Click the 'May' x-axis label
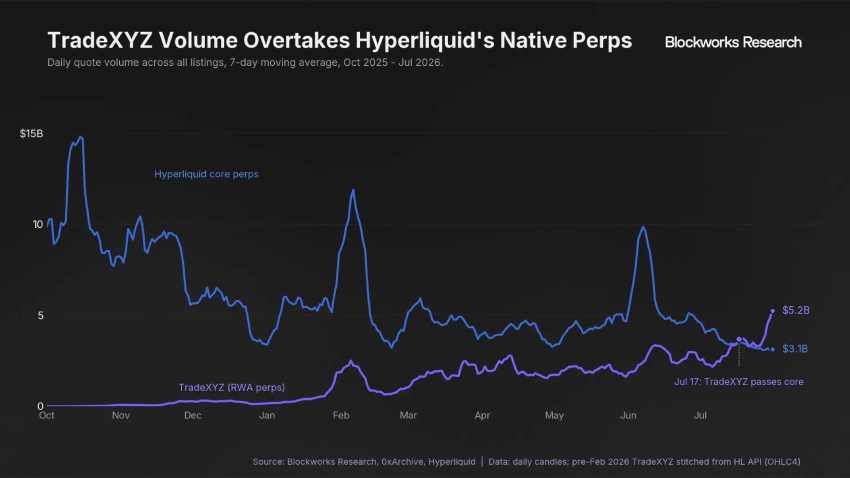 pos(554,416)
